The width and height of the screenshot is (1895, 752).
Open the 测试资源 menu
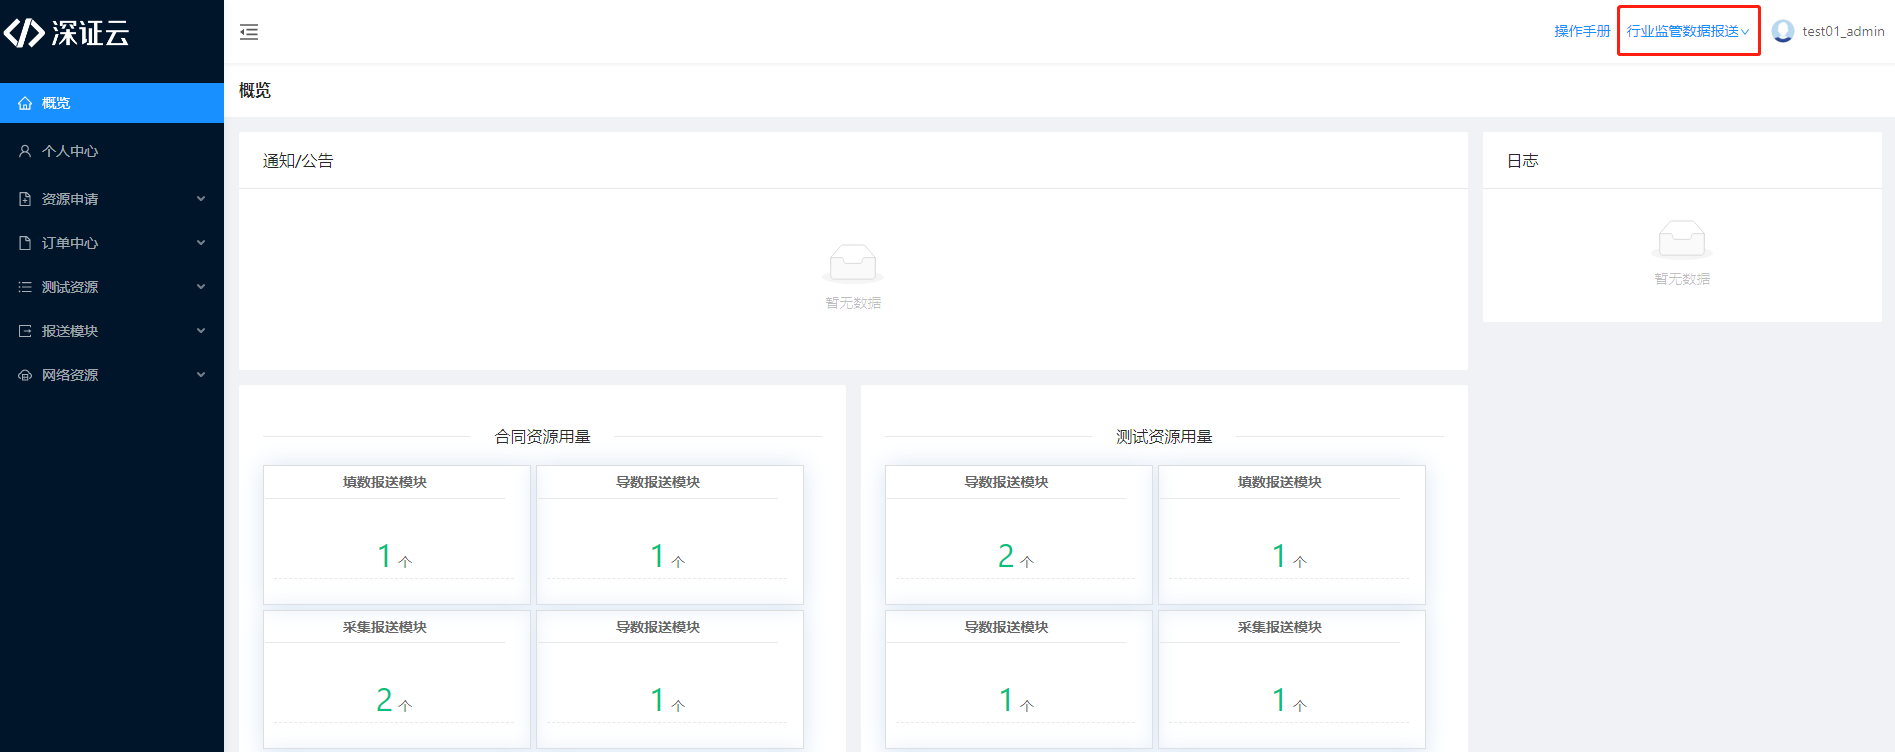[112, 287]
